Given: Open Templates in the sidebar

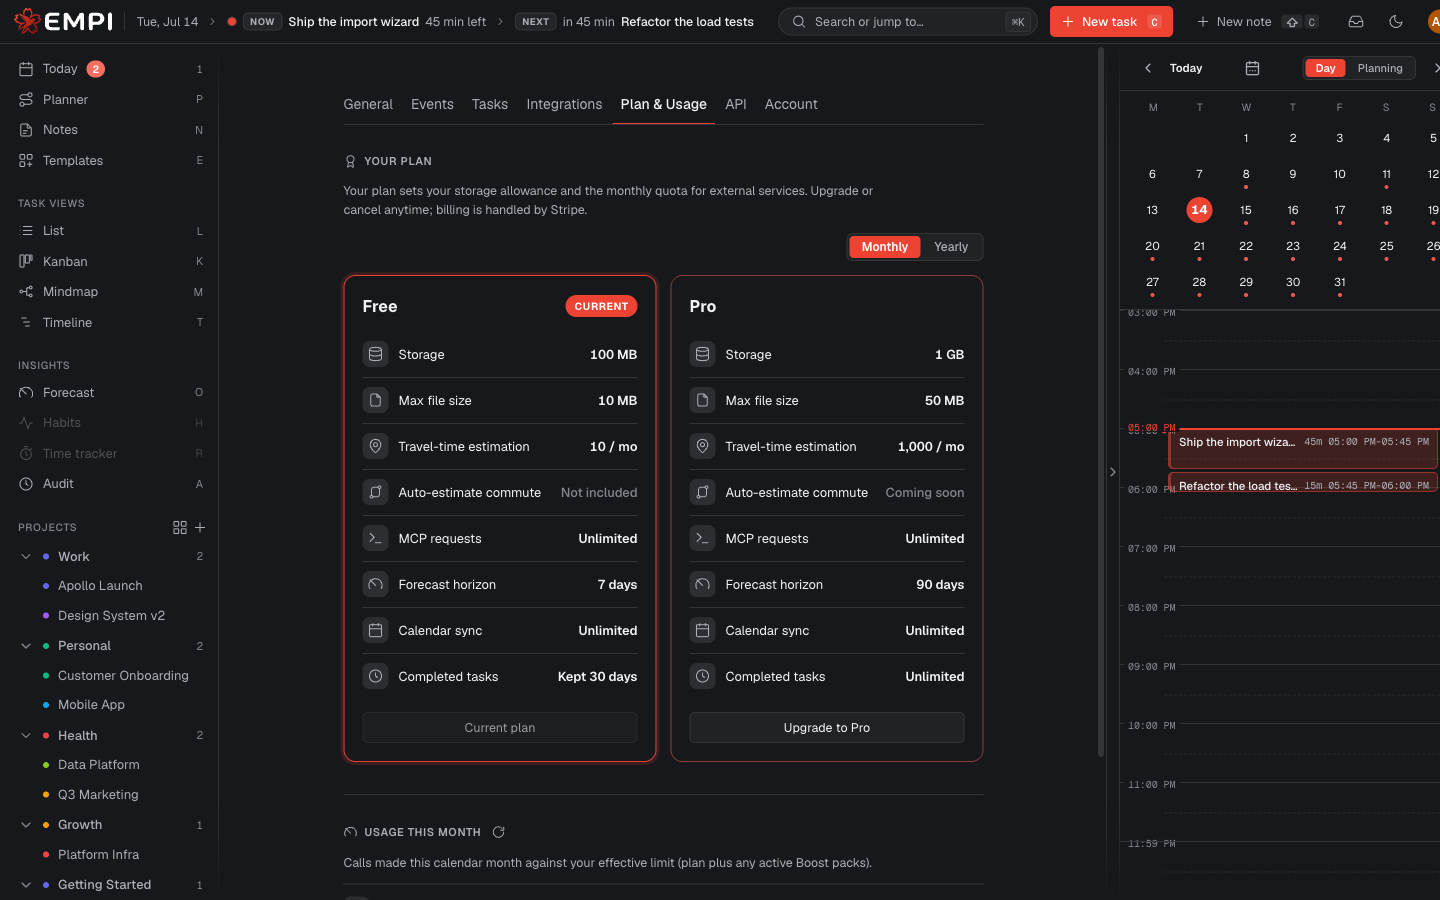Looking at the screenshot, I should 110,160.
